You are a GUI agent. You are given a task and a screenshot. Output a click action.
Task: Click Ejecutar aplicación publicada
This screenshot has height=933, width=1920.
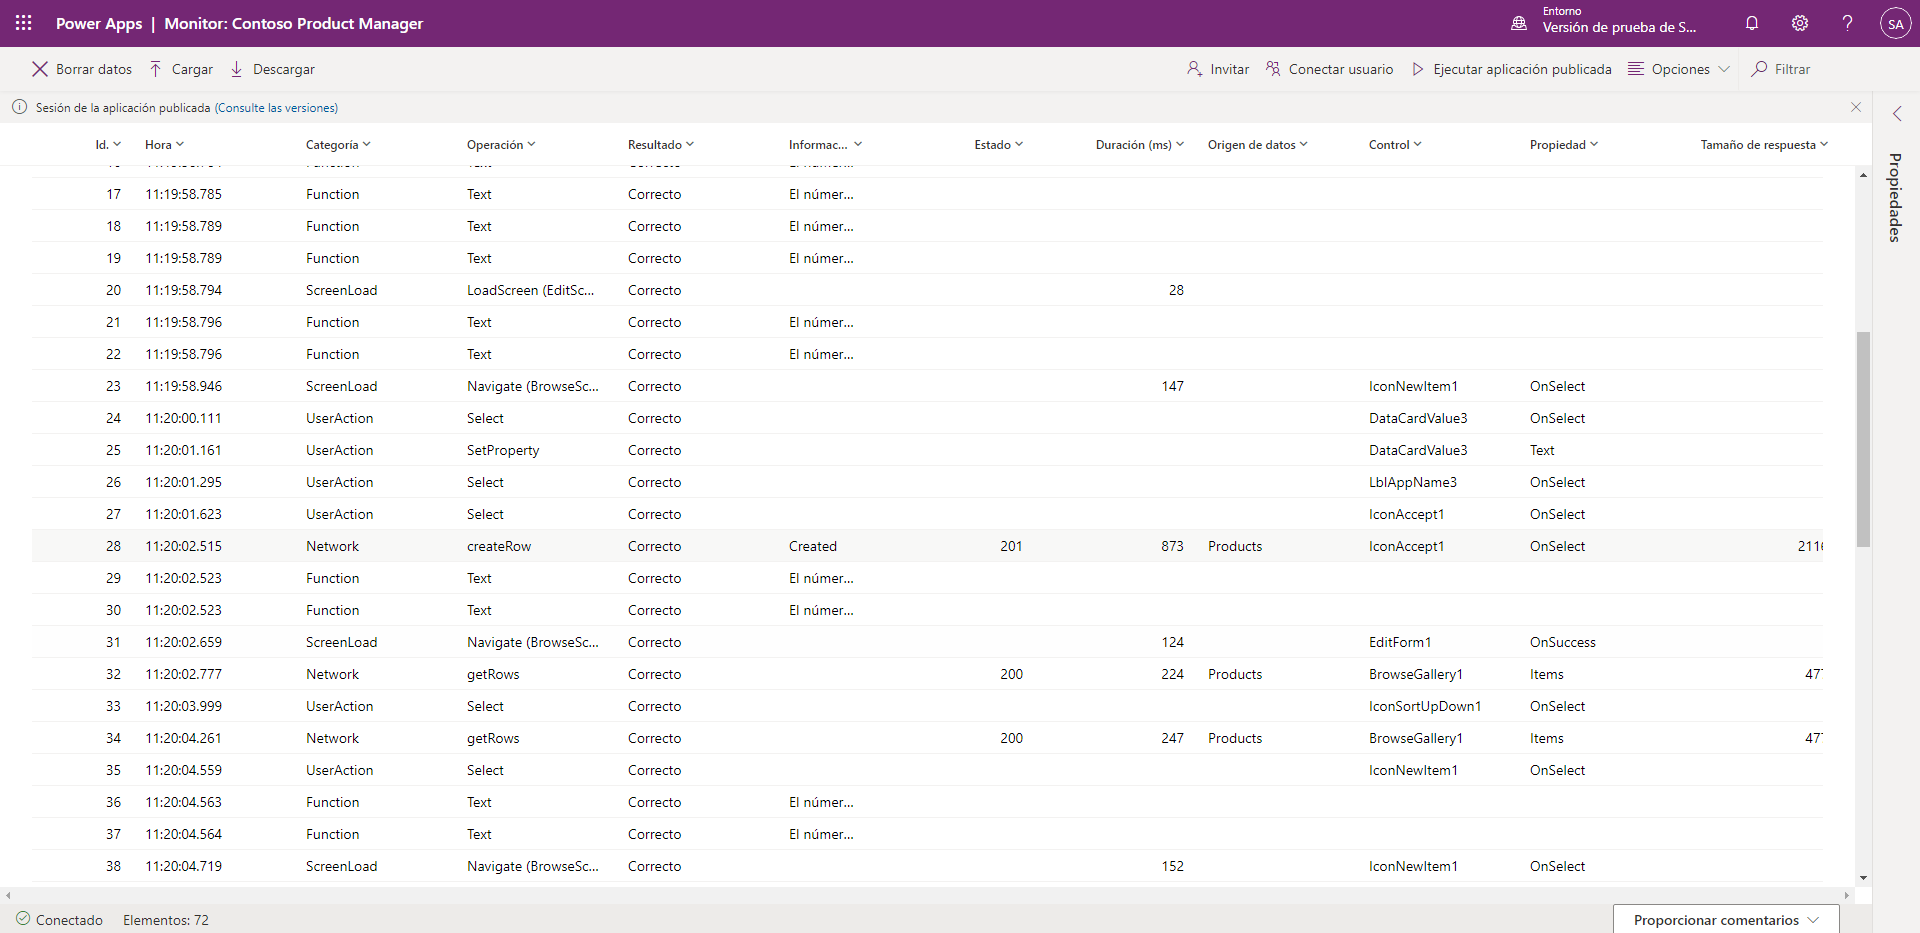1511,69
